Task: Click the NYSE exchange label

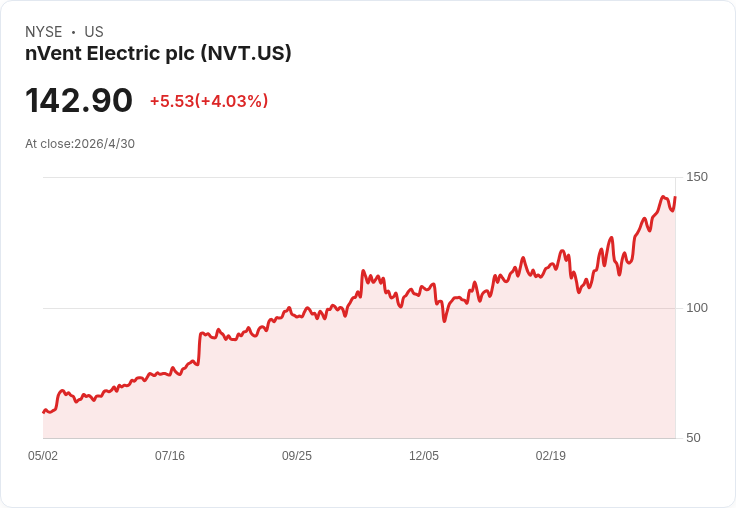Action: 44,32
